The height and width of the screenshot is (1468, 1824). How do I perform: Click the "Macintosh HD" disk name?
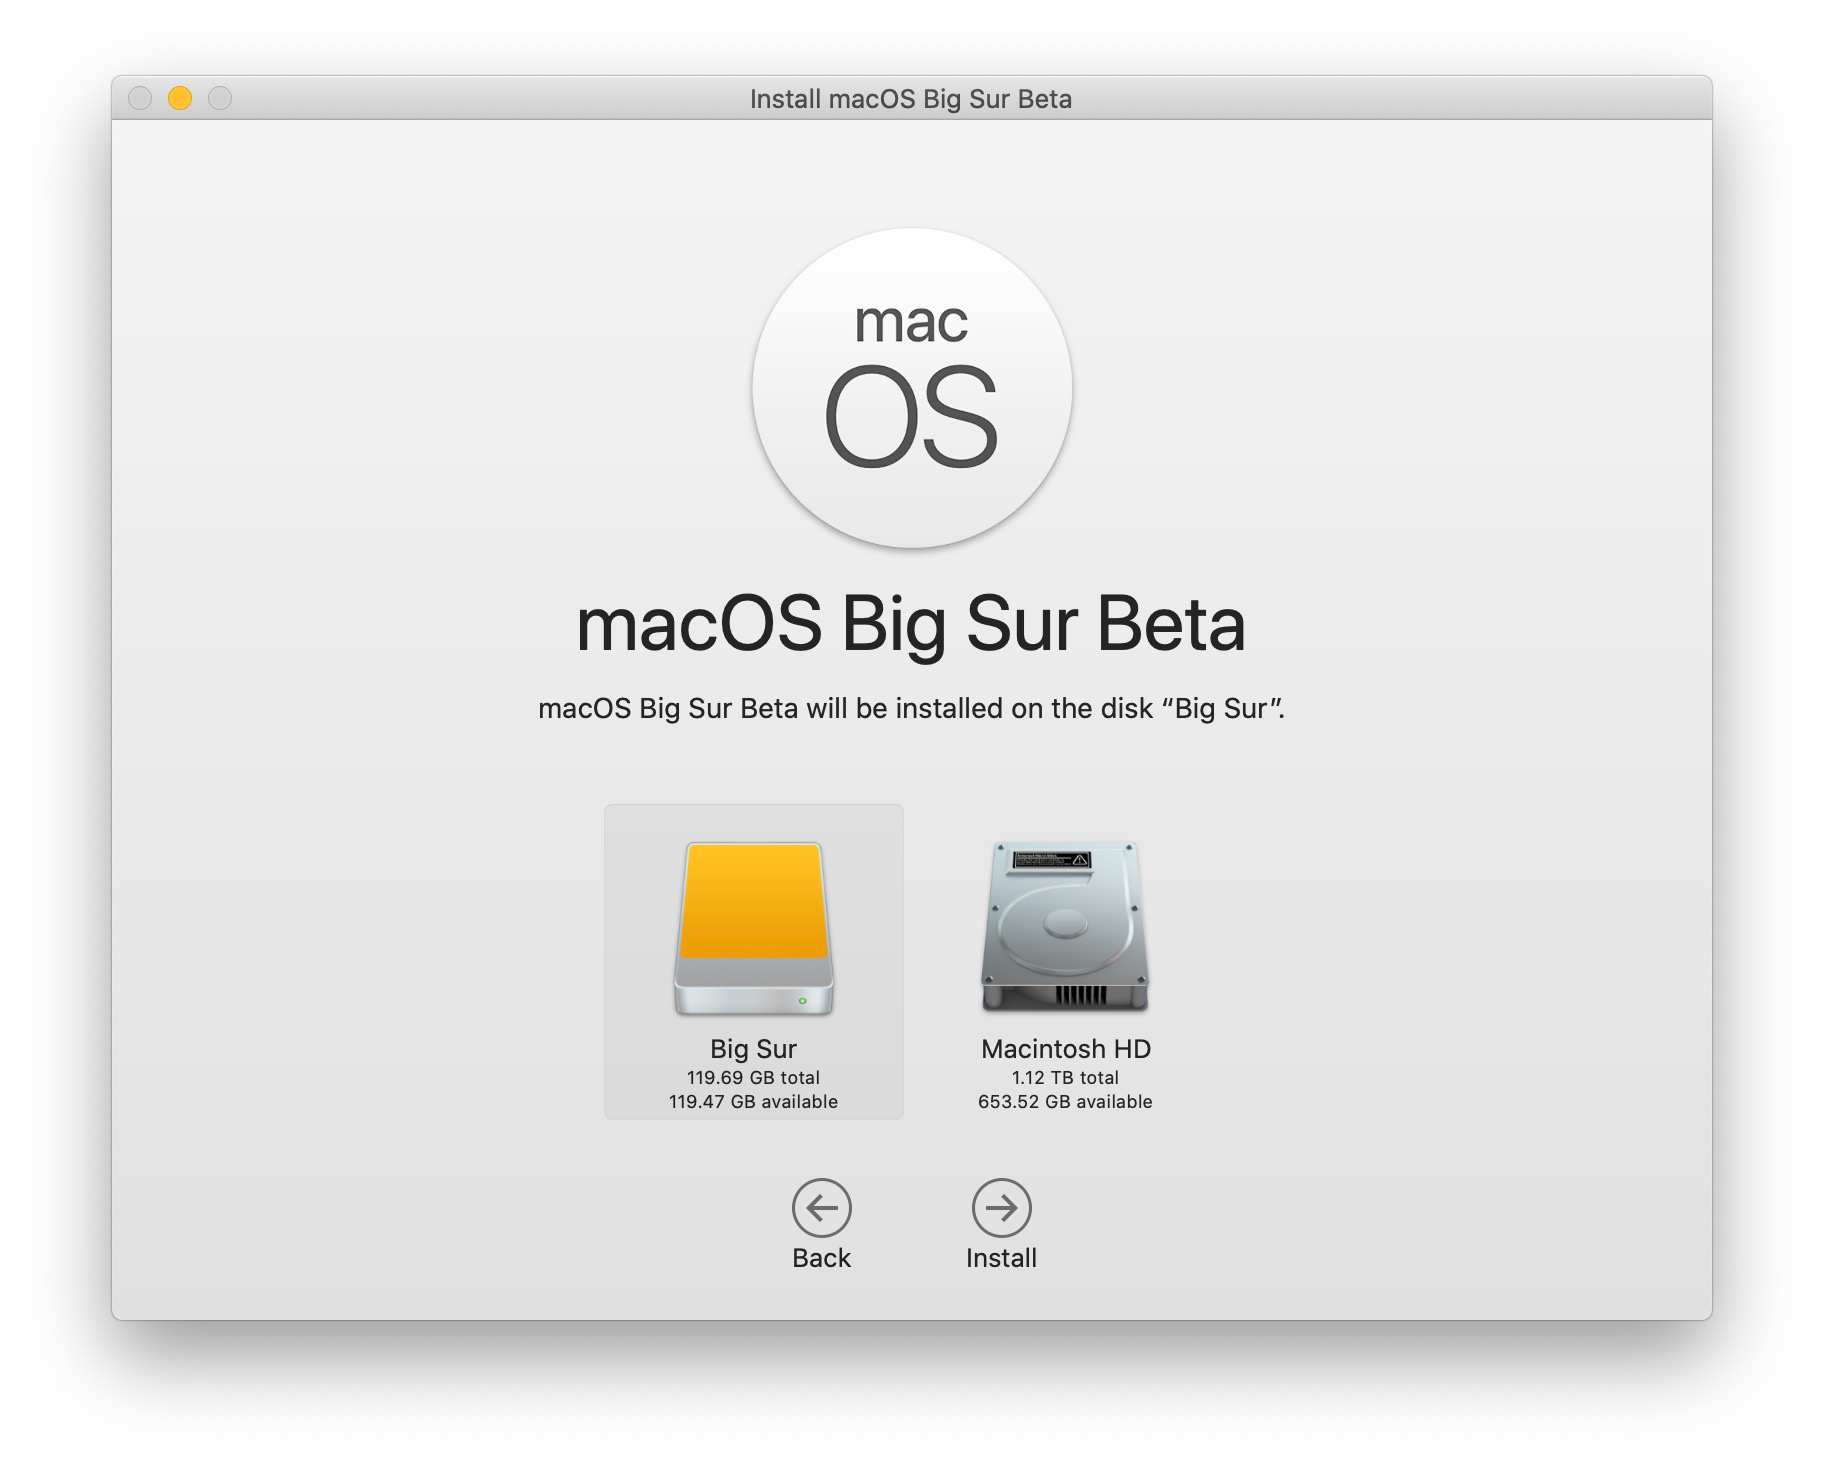tap(1066, 1049)
